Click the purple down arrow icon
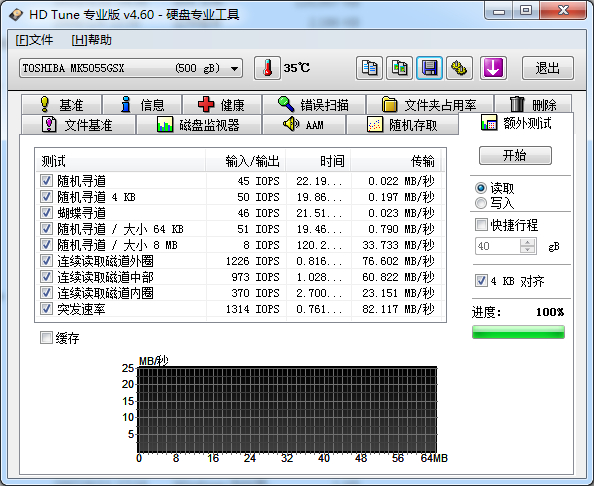This screenshot has height=486, width=594. point(493,68)
